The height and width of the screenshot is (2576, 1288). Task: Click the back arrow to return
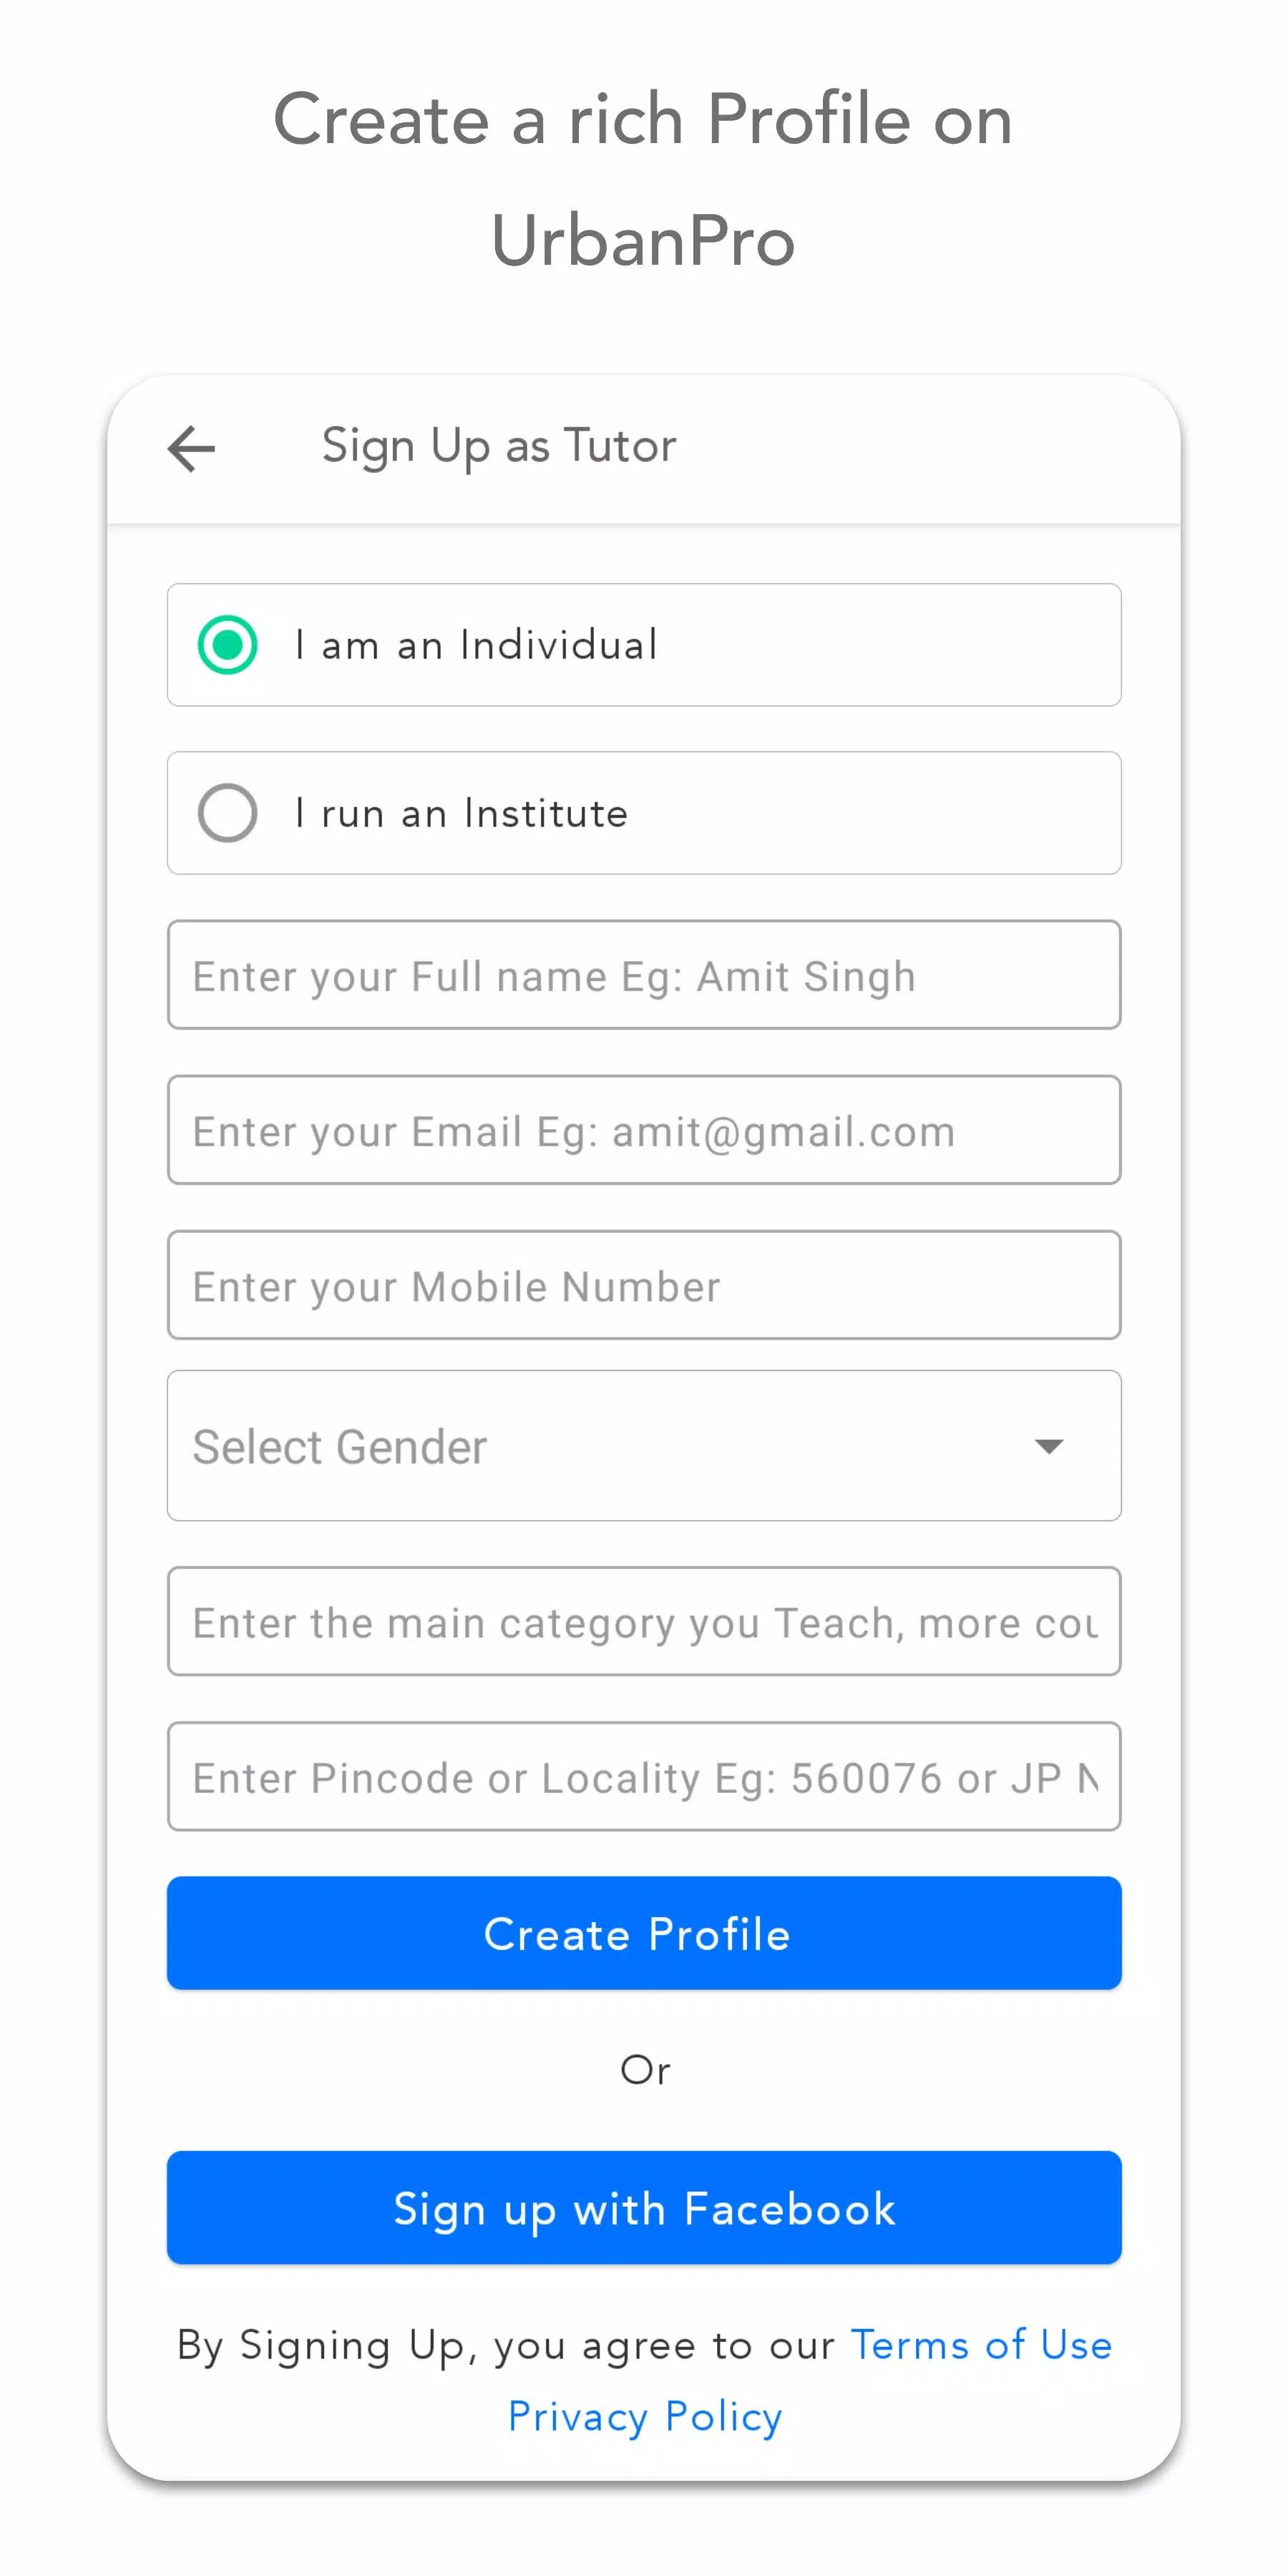191,449
